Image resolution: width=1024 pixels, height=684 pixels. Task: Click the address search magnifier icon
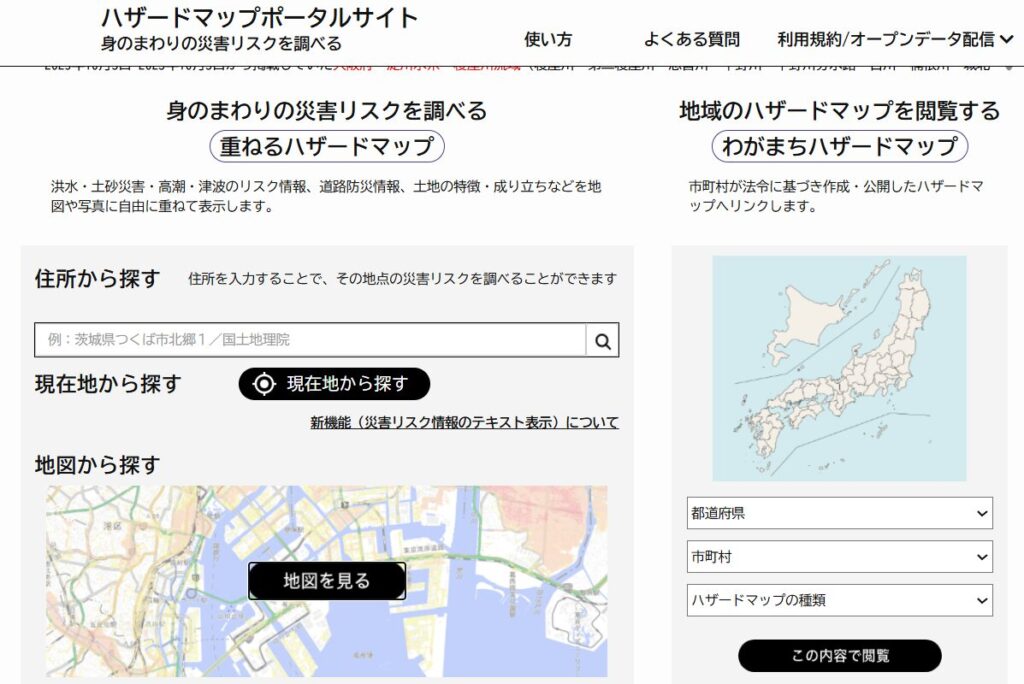[x=602, y=340]
